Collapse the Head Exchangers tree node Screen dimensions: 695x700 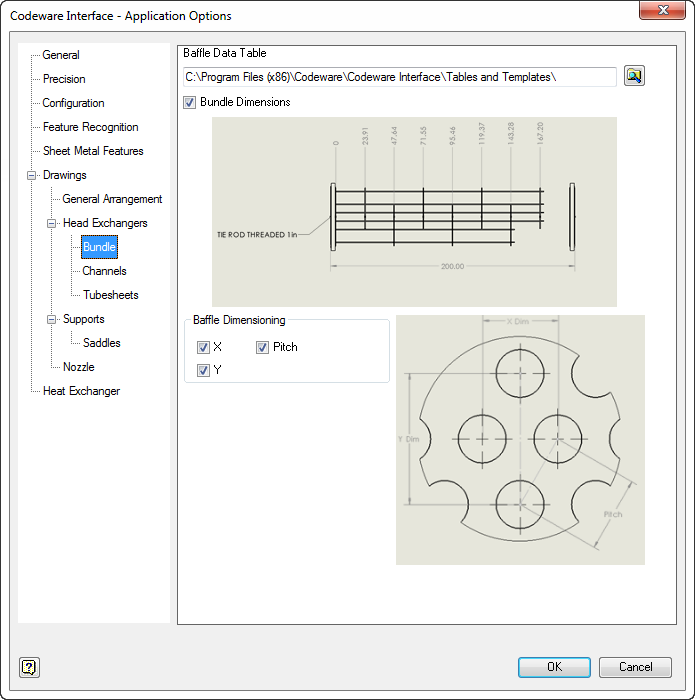51,223
